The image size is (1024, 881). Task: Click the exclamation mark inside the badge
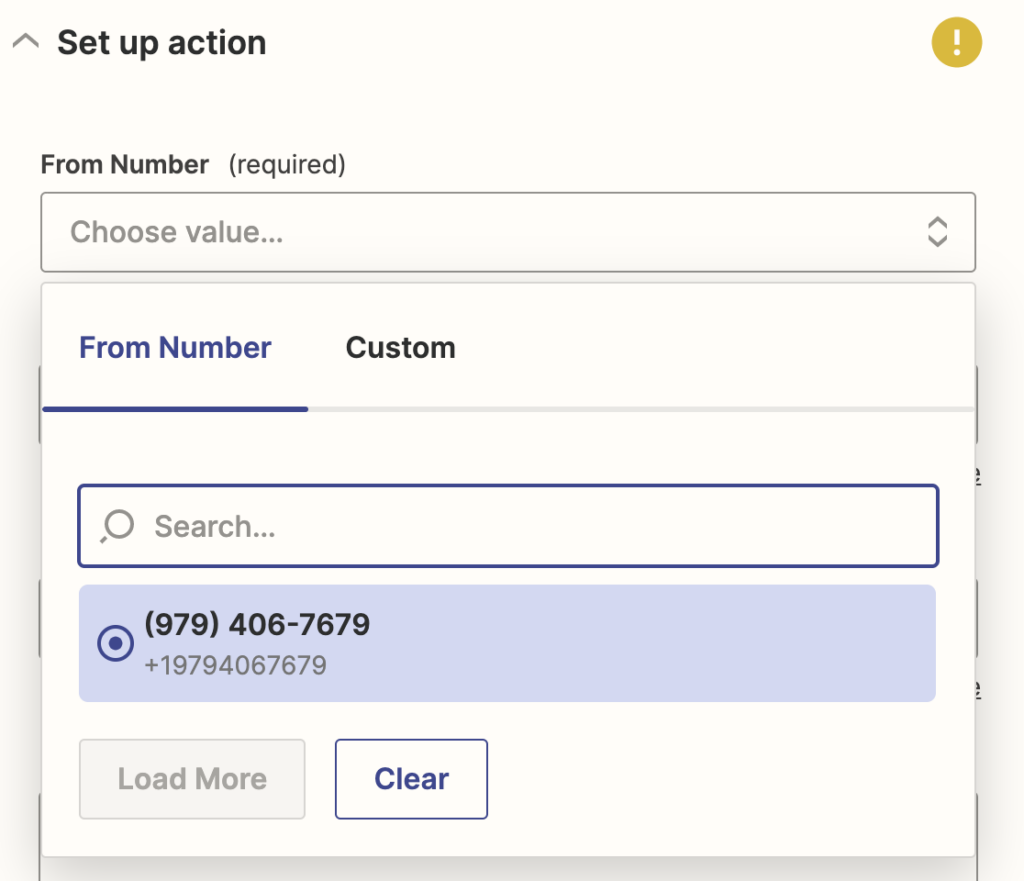pyautogui.click(x=956, y=42)
